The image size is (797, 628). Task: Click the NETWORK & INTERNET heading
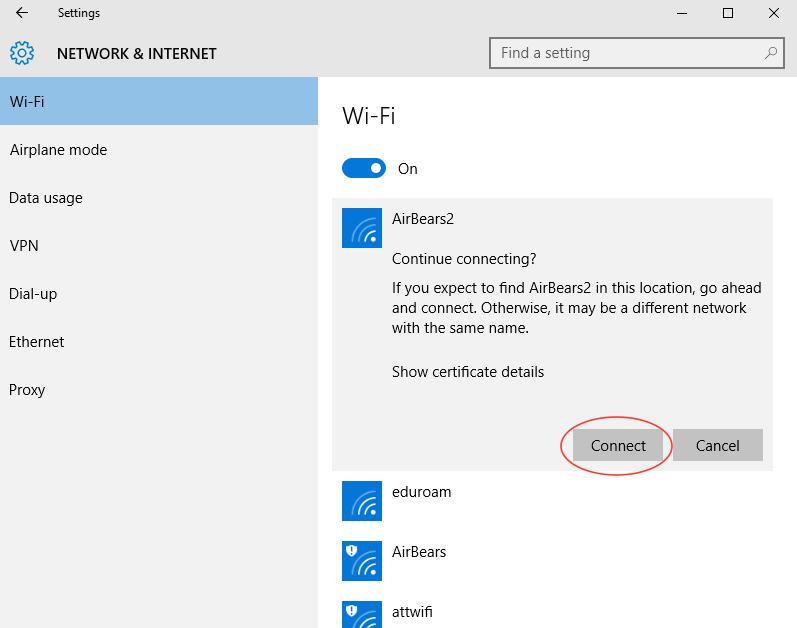[x=137, y=53]
